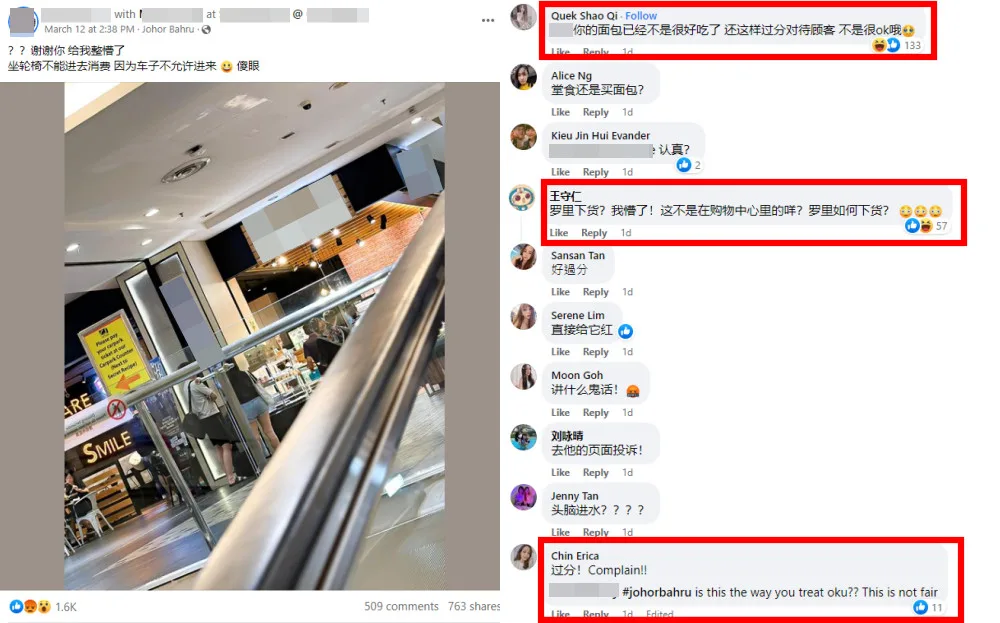
Task: Open reaction icons beside 1.6K count
Action: pos(30,606)
